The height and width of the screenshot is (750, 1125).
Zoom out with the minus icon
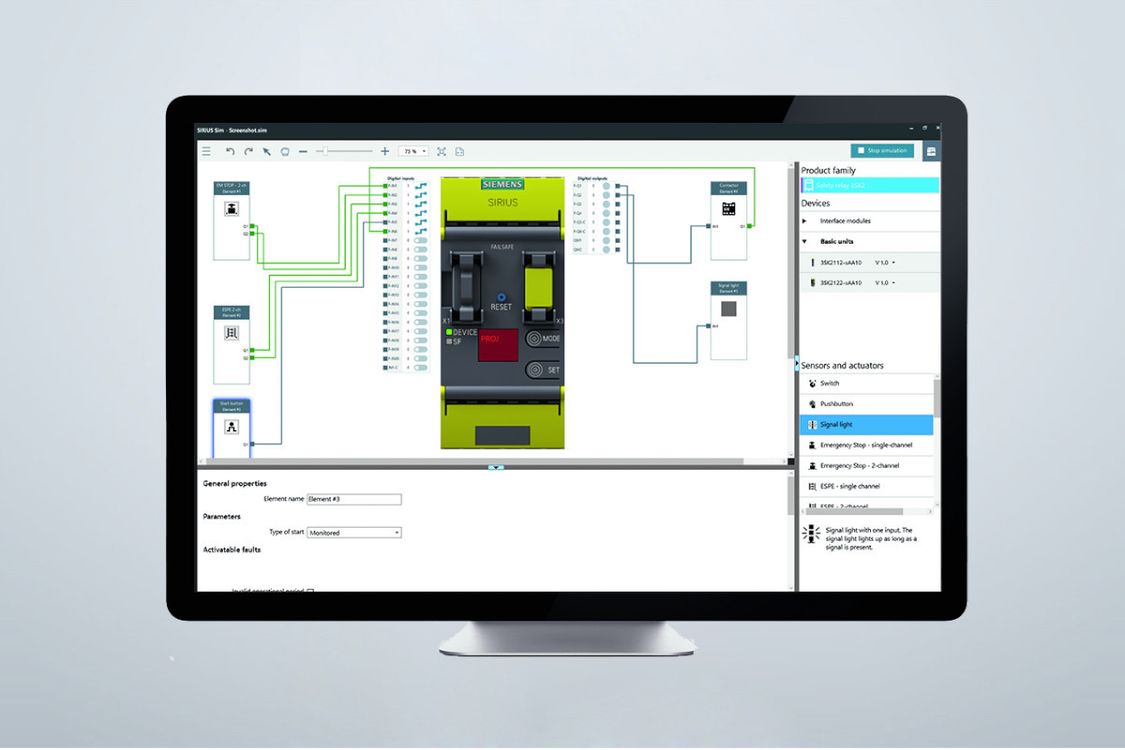tap(303, 151)
